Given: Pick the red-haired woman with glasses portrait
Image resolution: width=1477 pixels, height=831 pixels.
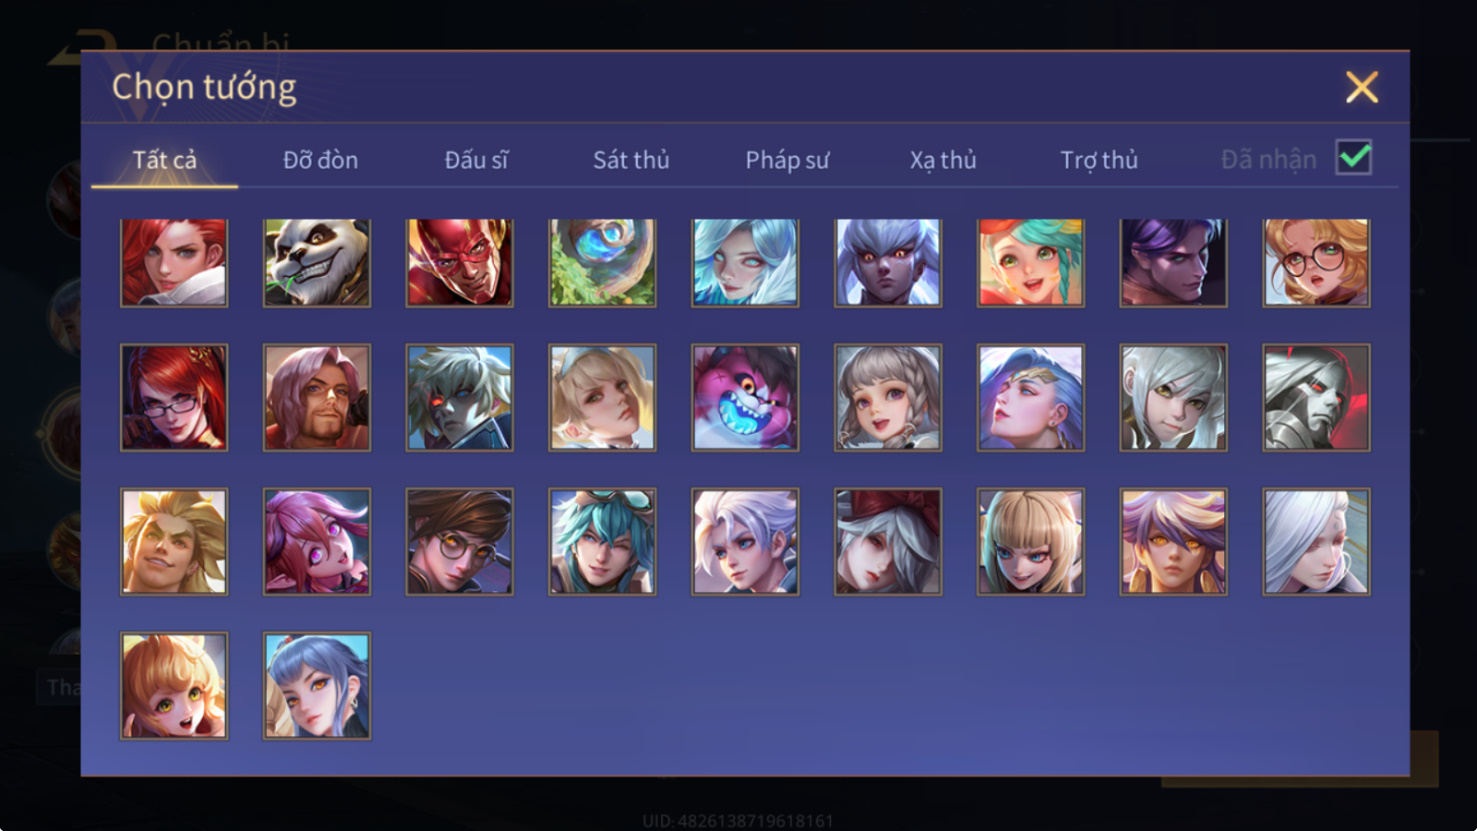Looking at the screenshot, I should (x=174, y=398).
